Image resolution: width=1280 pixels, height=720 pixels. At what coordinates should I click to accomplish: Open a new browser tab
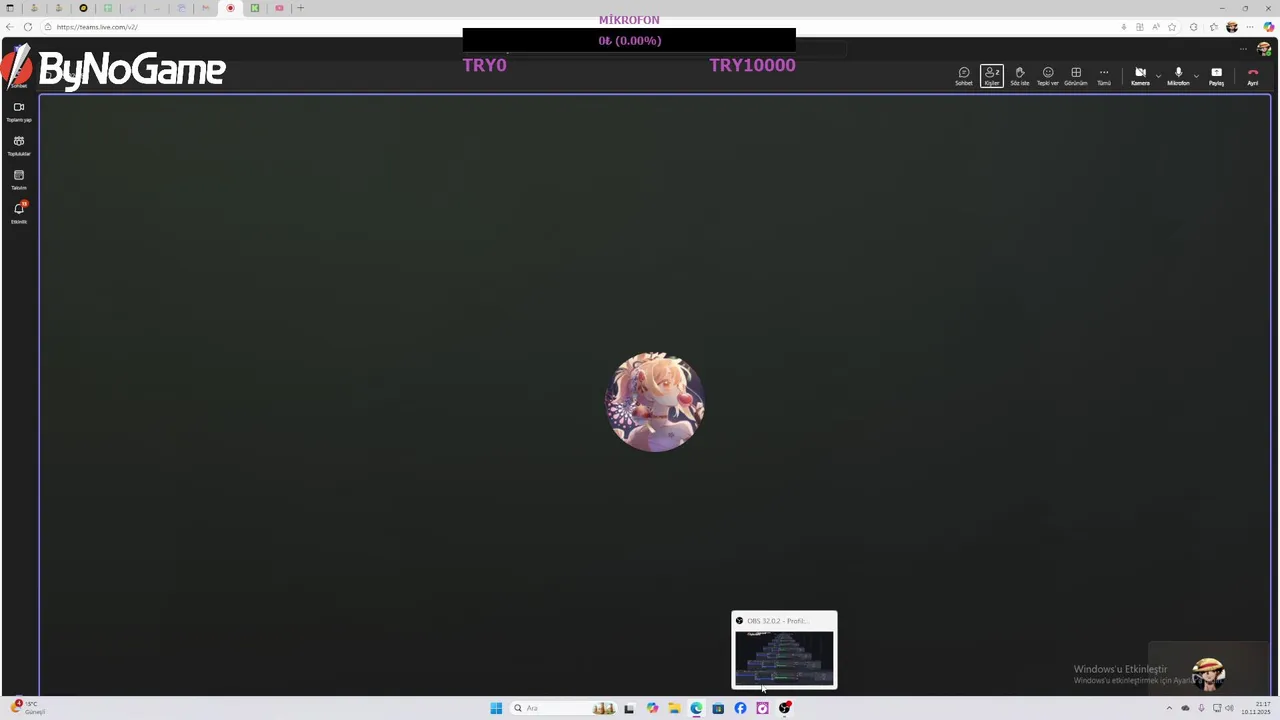pos(300,8)
